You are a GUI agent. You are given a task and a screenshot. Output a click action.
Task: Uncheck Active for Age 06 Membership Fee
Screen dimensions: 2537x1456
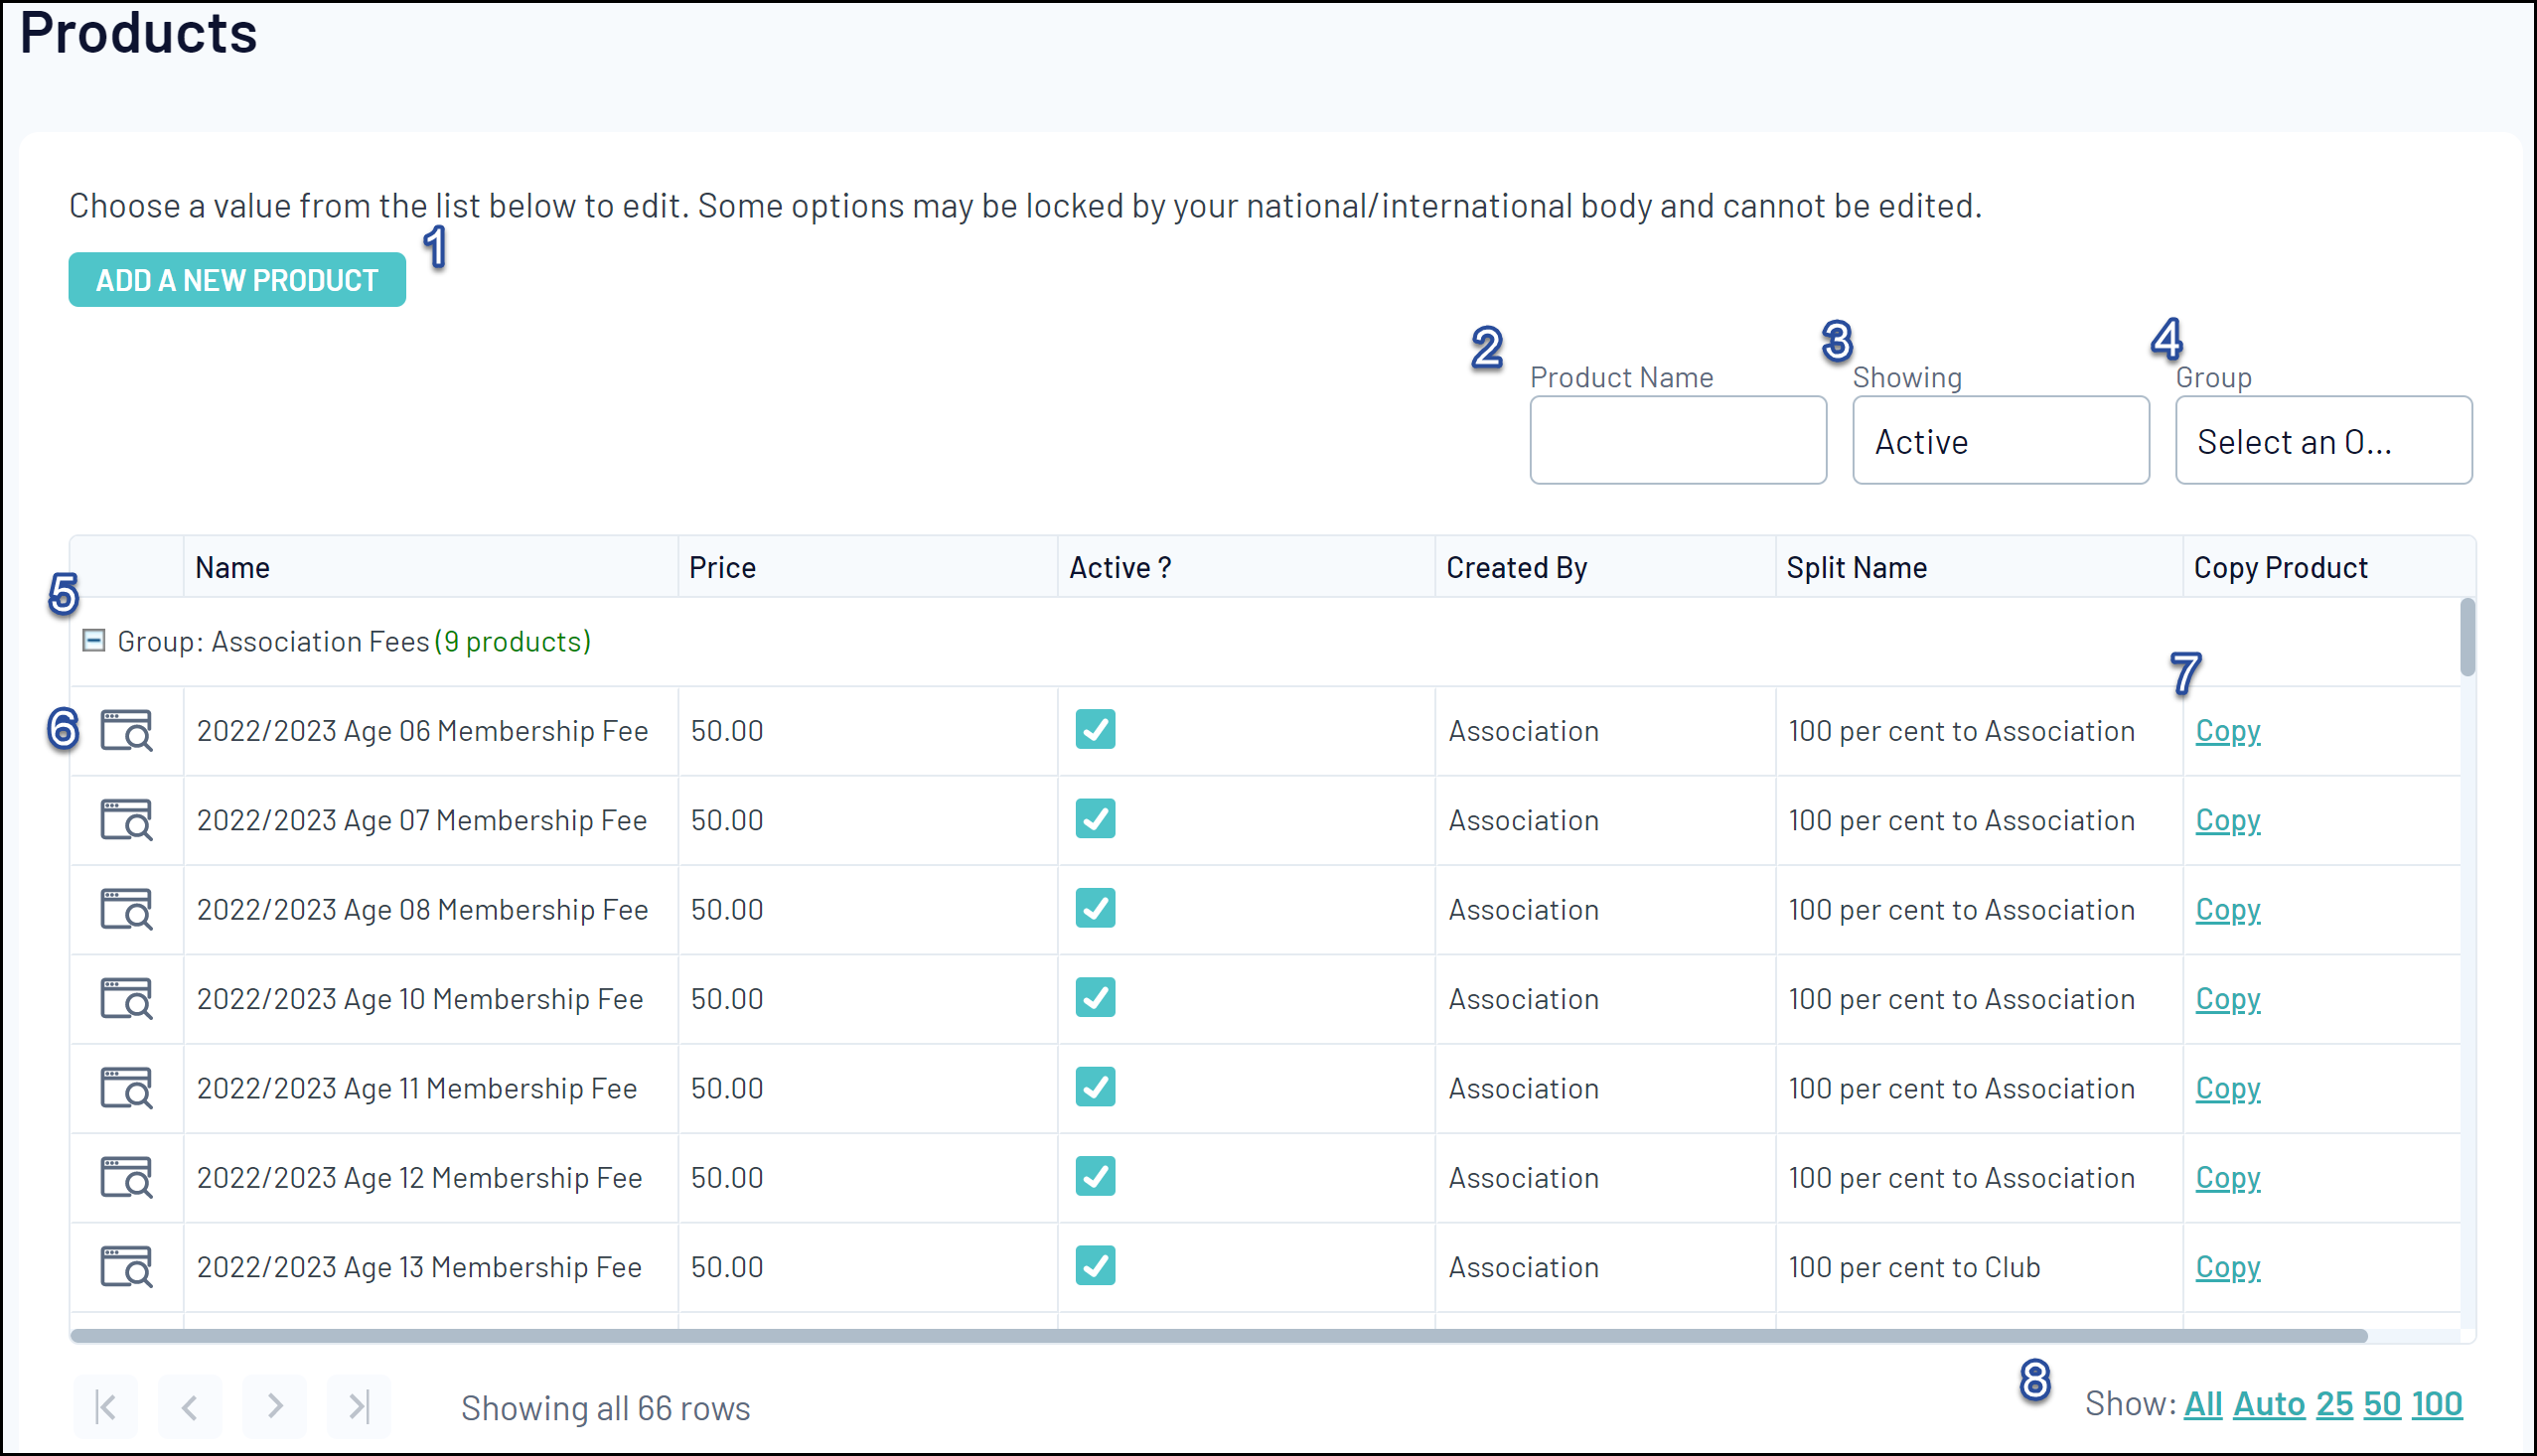(x=1095, y=730)
